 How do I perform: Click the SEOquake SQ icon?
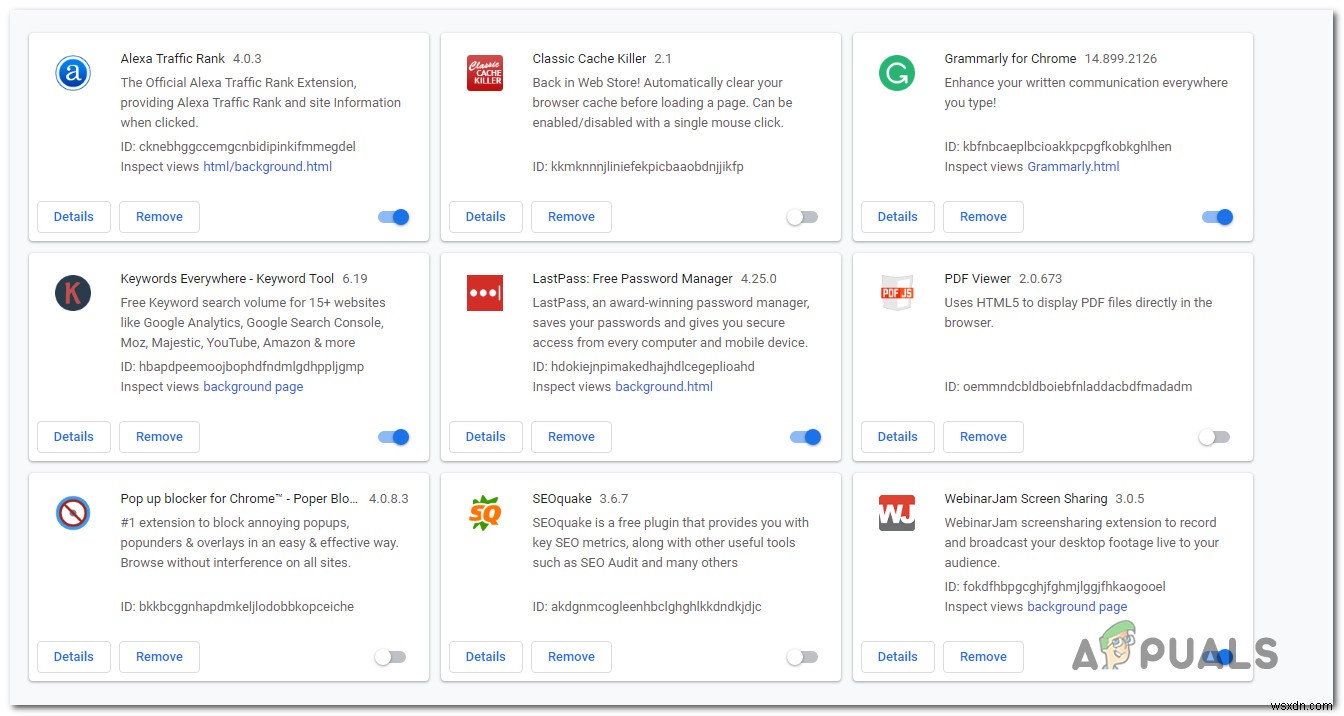coord(485,512)
